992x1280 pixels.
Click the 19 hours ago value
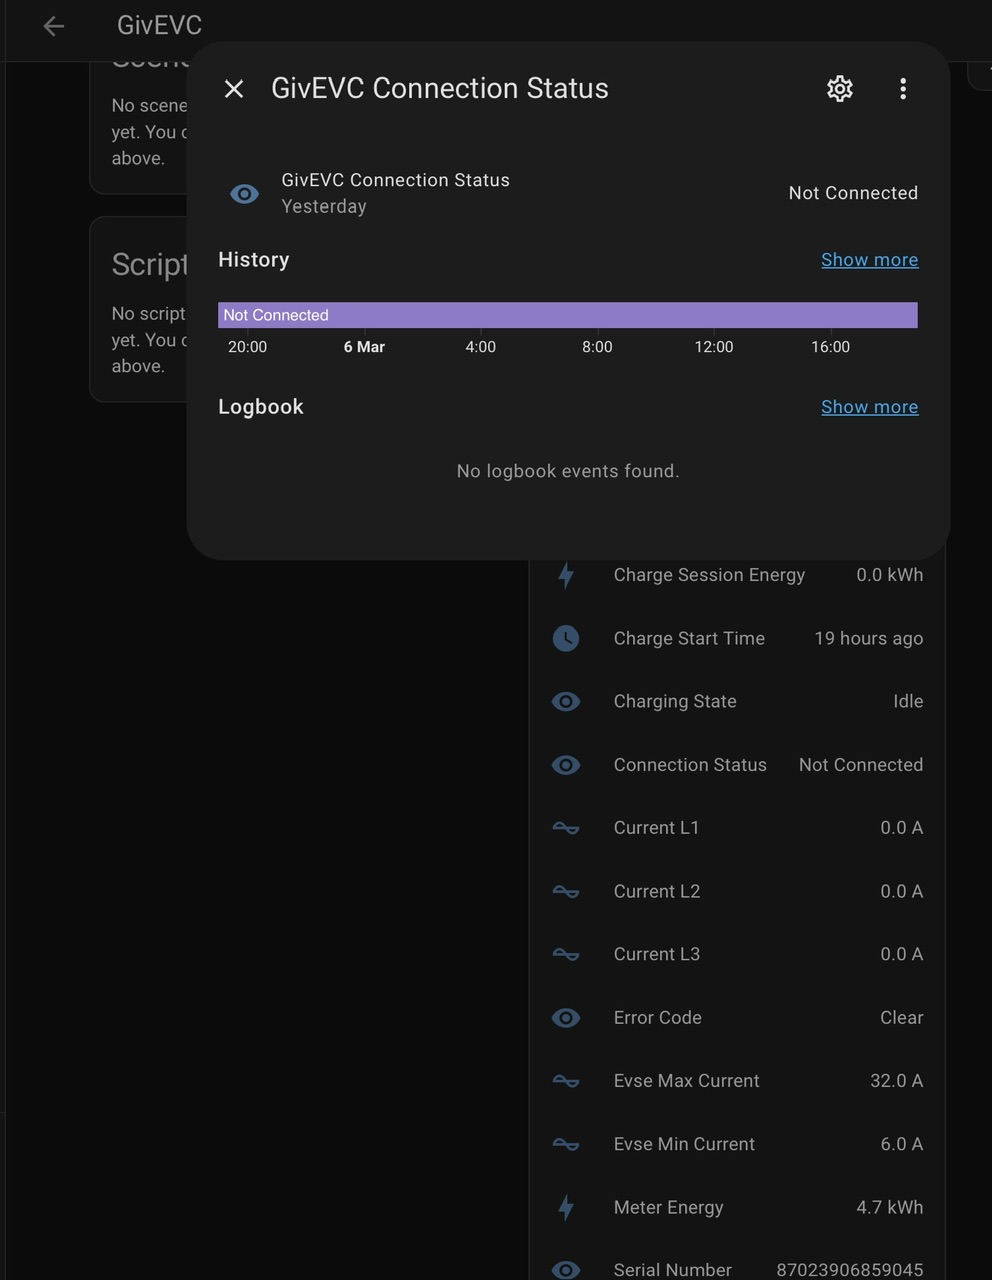pos(869,638)
